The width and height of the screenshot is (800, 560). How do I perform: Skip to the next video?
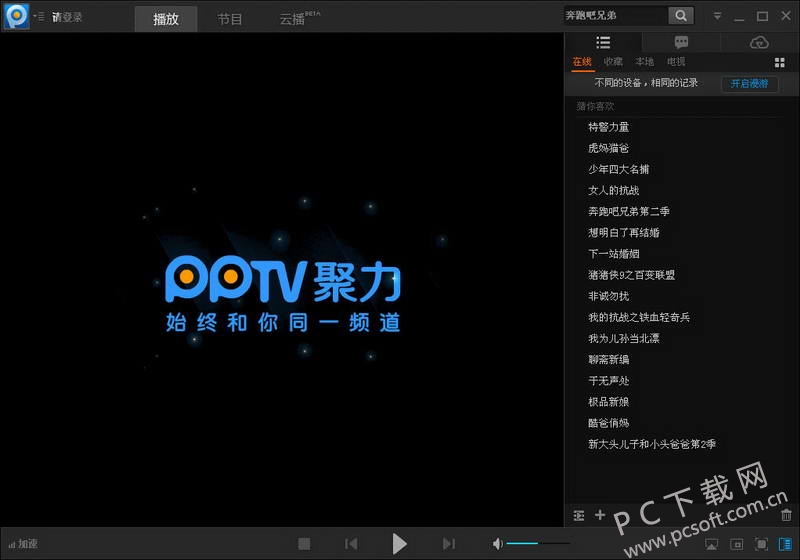pos(448,544)
